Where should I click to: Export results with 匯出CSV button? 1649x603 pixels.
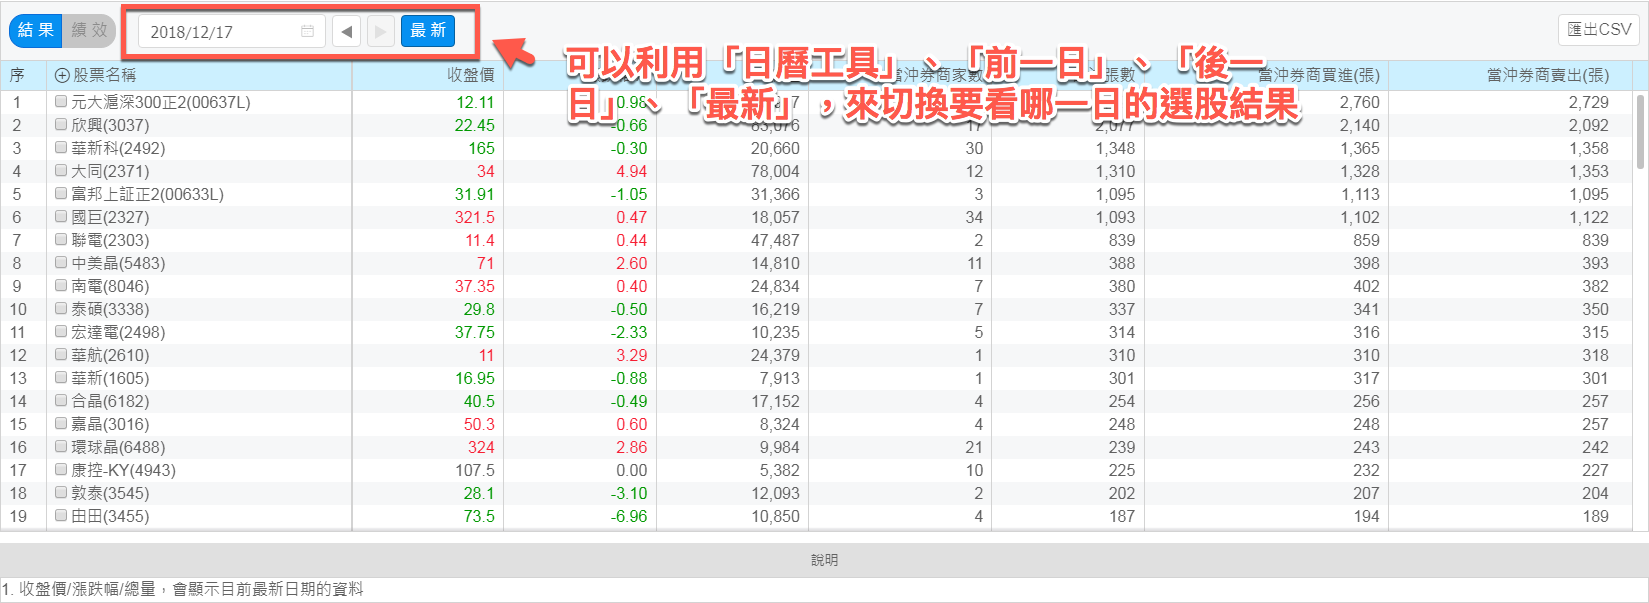pos(1598,30)
